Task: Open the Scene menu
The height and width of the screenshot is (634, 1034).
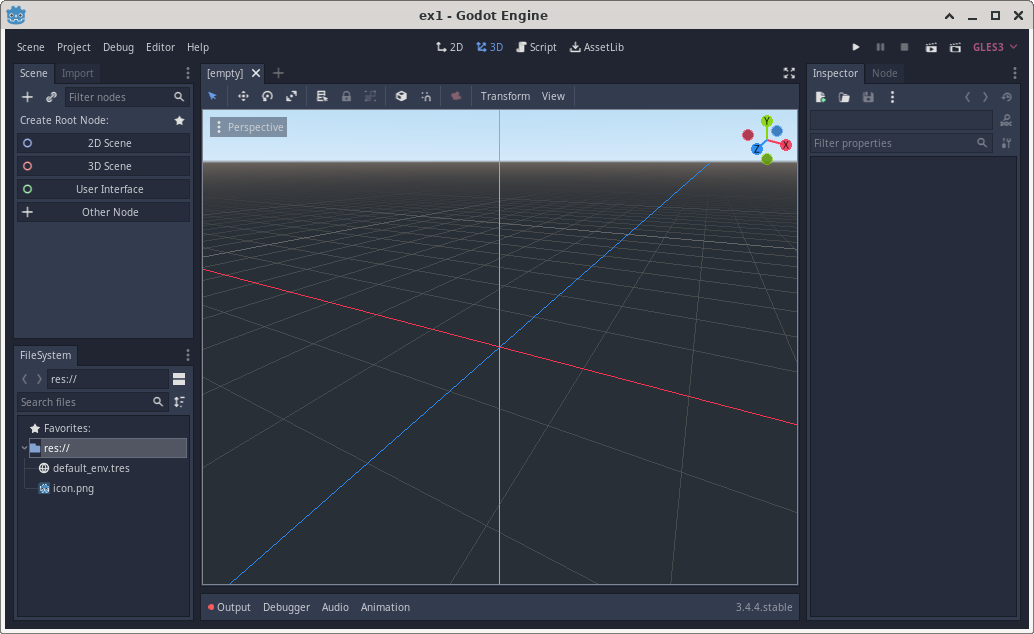Action: (30, 47)
